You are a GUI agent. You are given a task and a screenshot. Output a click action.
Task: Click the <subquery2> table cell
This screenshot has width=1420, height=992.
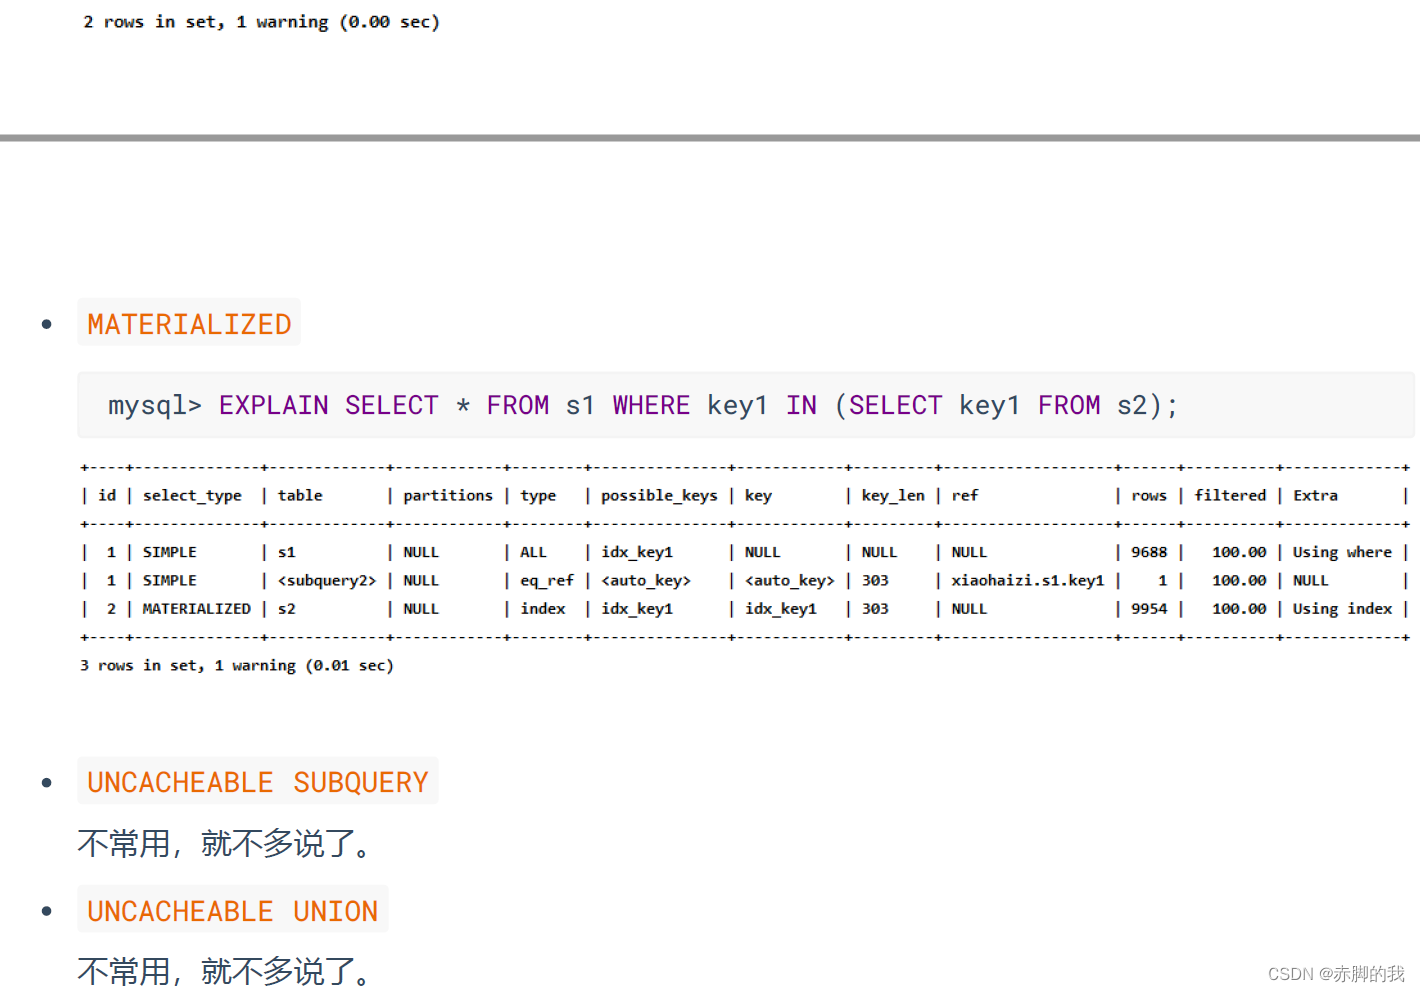tap(327, 580)
